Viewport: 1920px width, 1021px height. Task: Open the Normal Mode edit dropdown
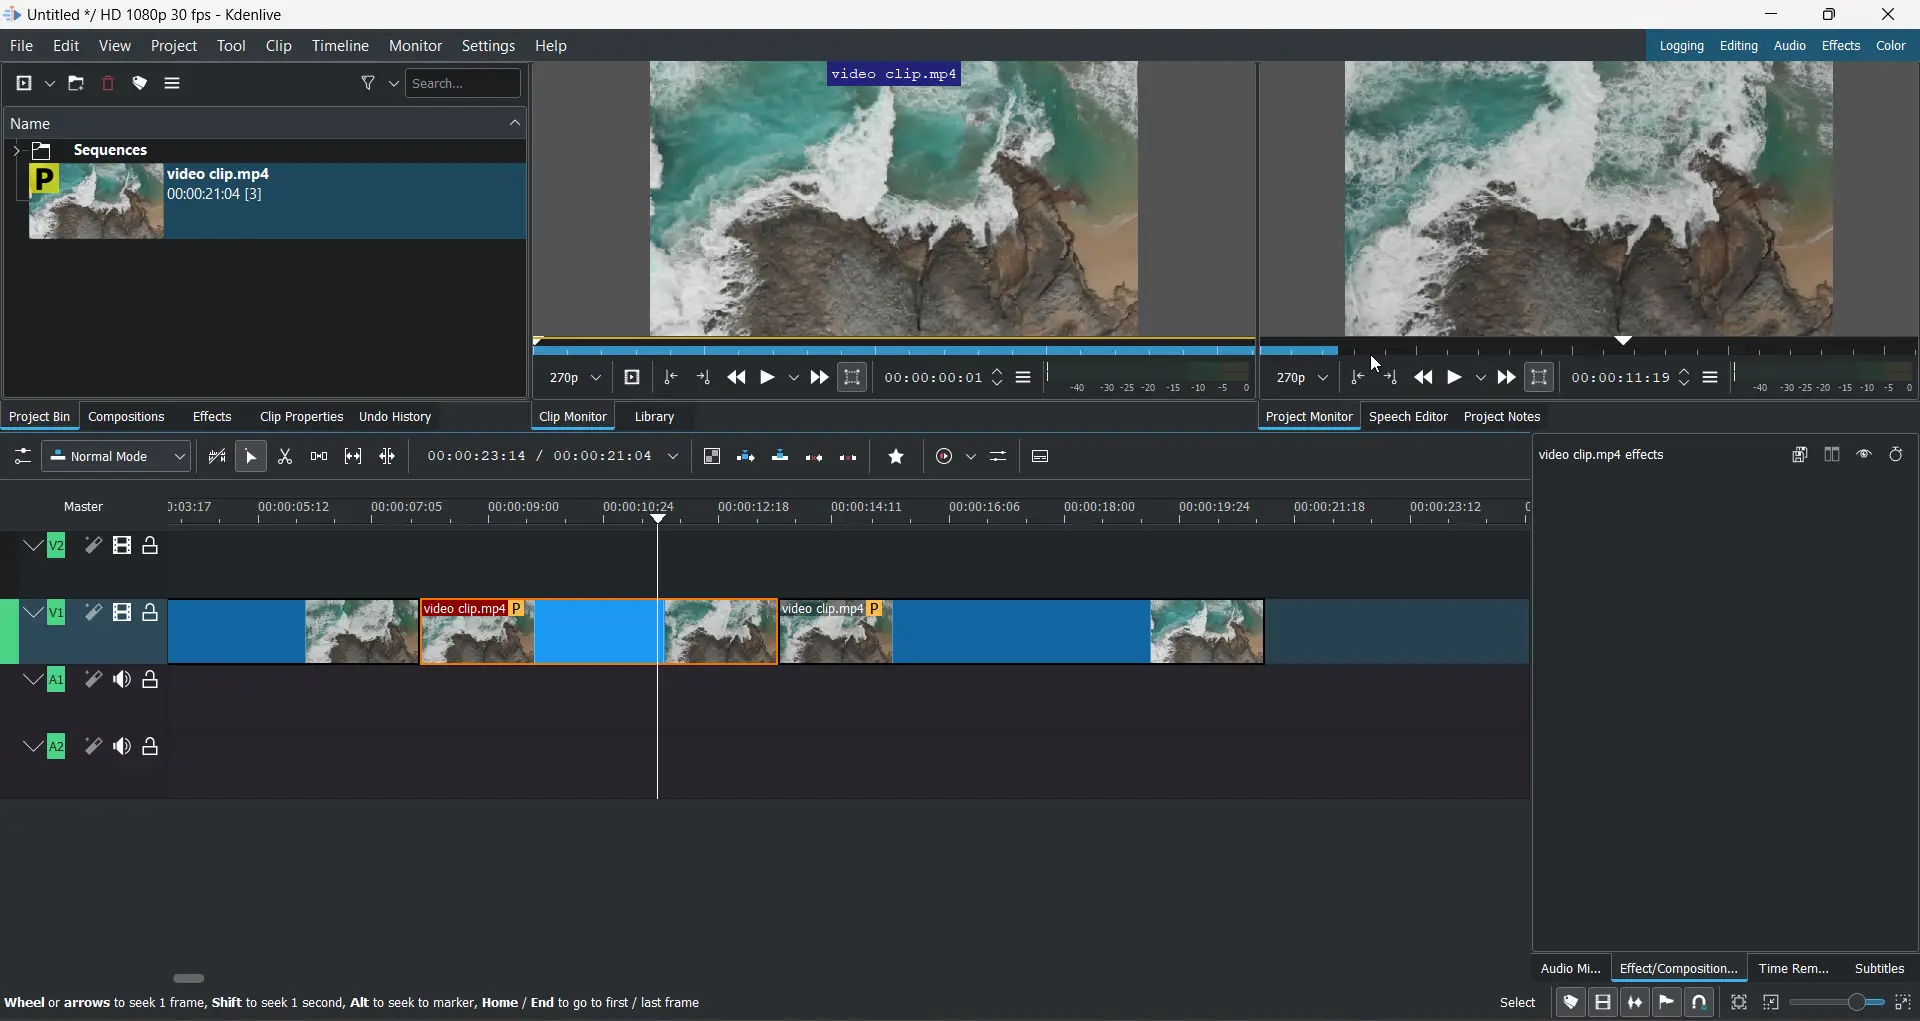pos(117,457)
